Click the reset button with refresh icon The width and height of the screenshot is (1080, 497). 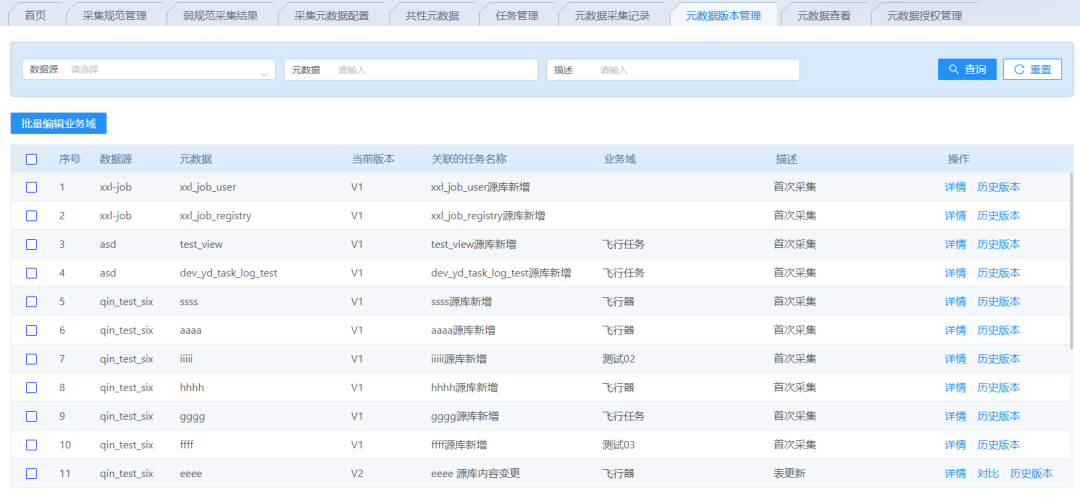click(x=1031, y=69)
